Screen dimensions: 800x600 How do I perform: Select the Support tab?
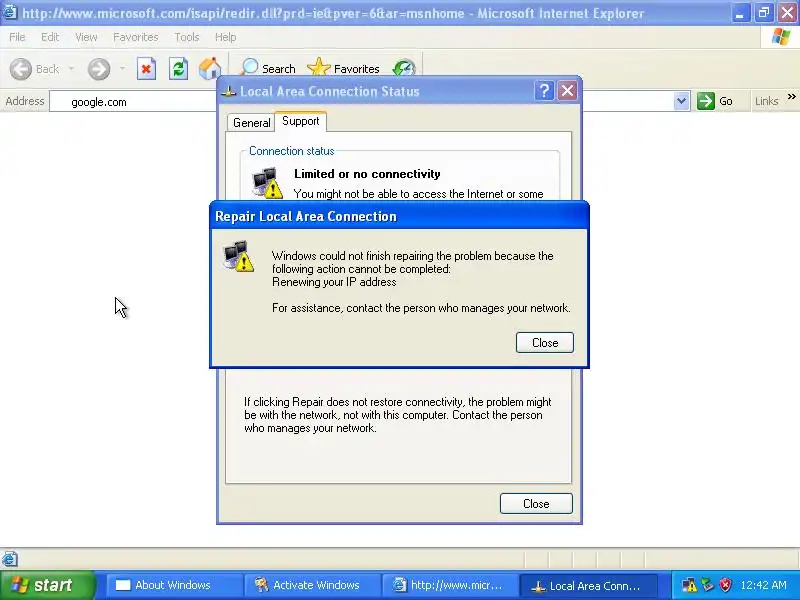[x=301, y=121]
